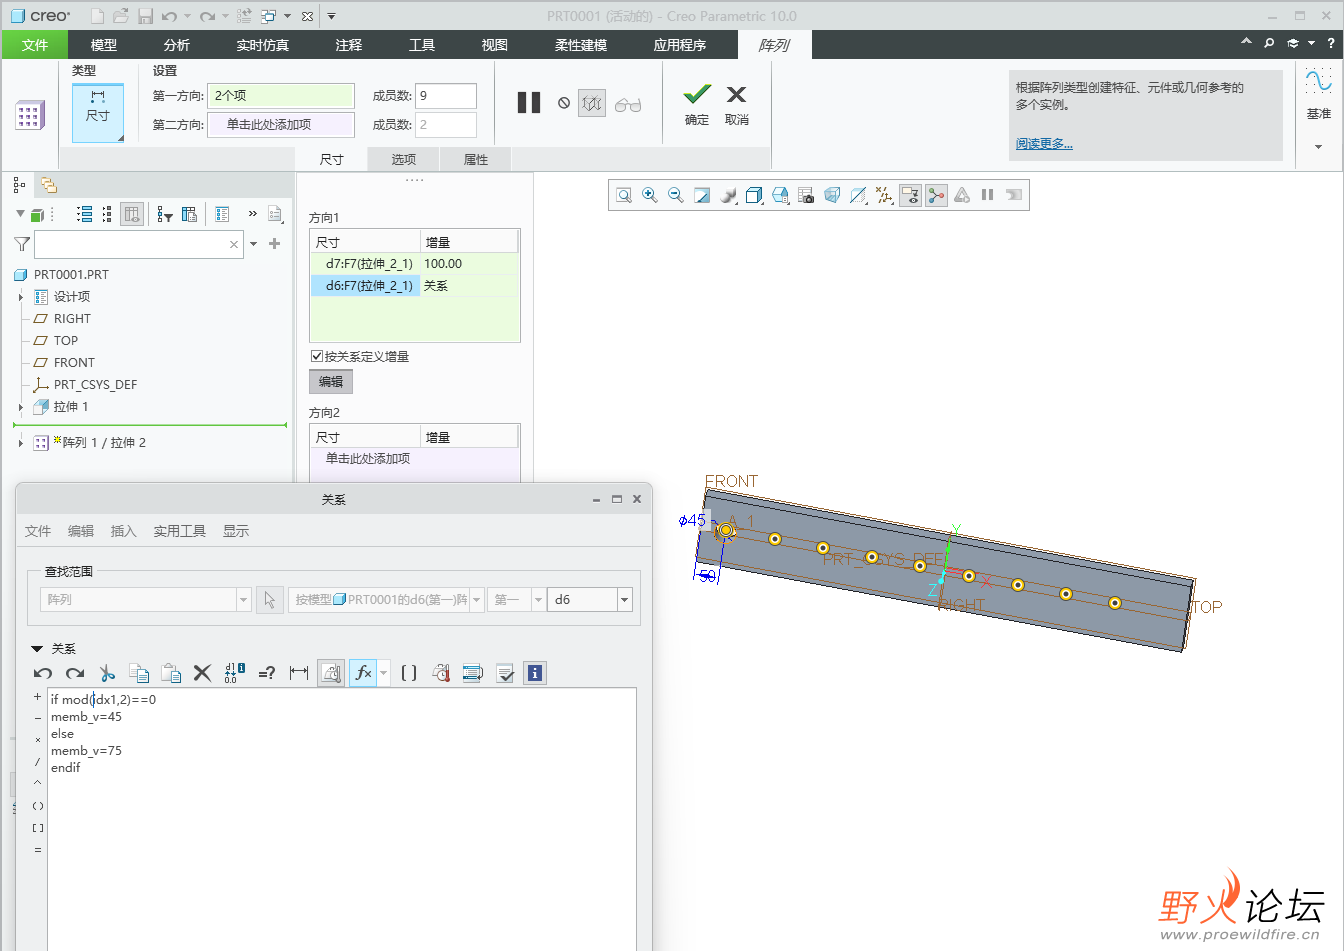Screen dimensions: 1344x951
Task: Collapse the 关系 section triangle
Action: (37, 649)
